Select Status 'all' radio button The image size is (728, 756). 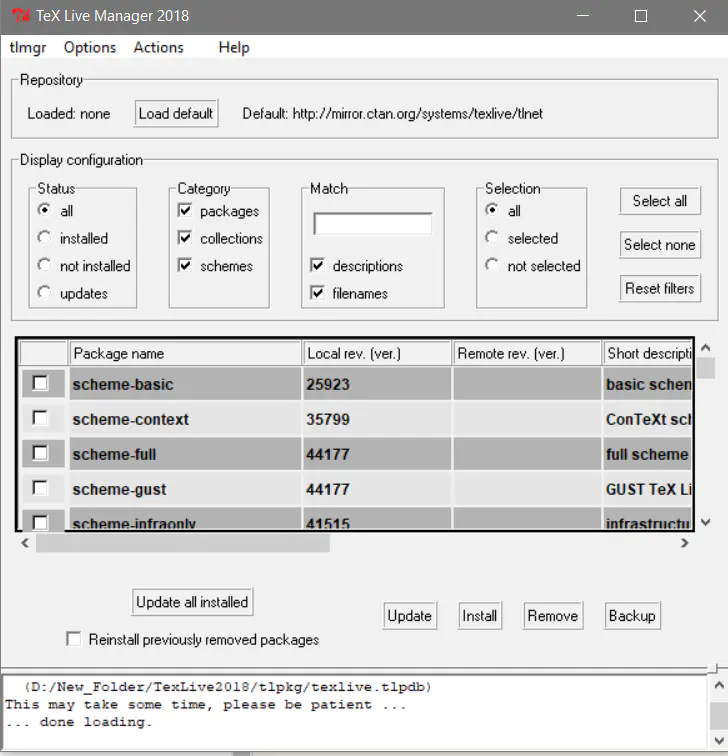(x=44, y=210)
